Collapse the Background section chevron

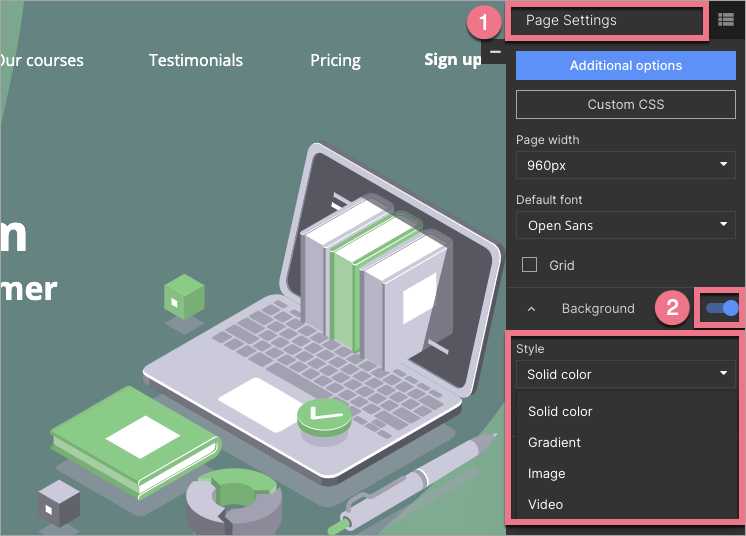(531, 309)
